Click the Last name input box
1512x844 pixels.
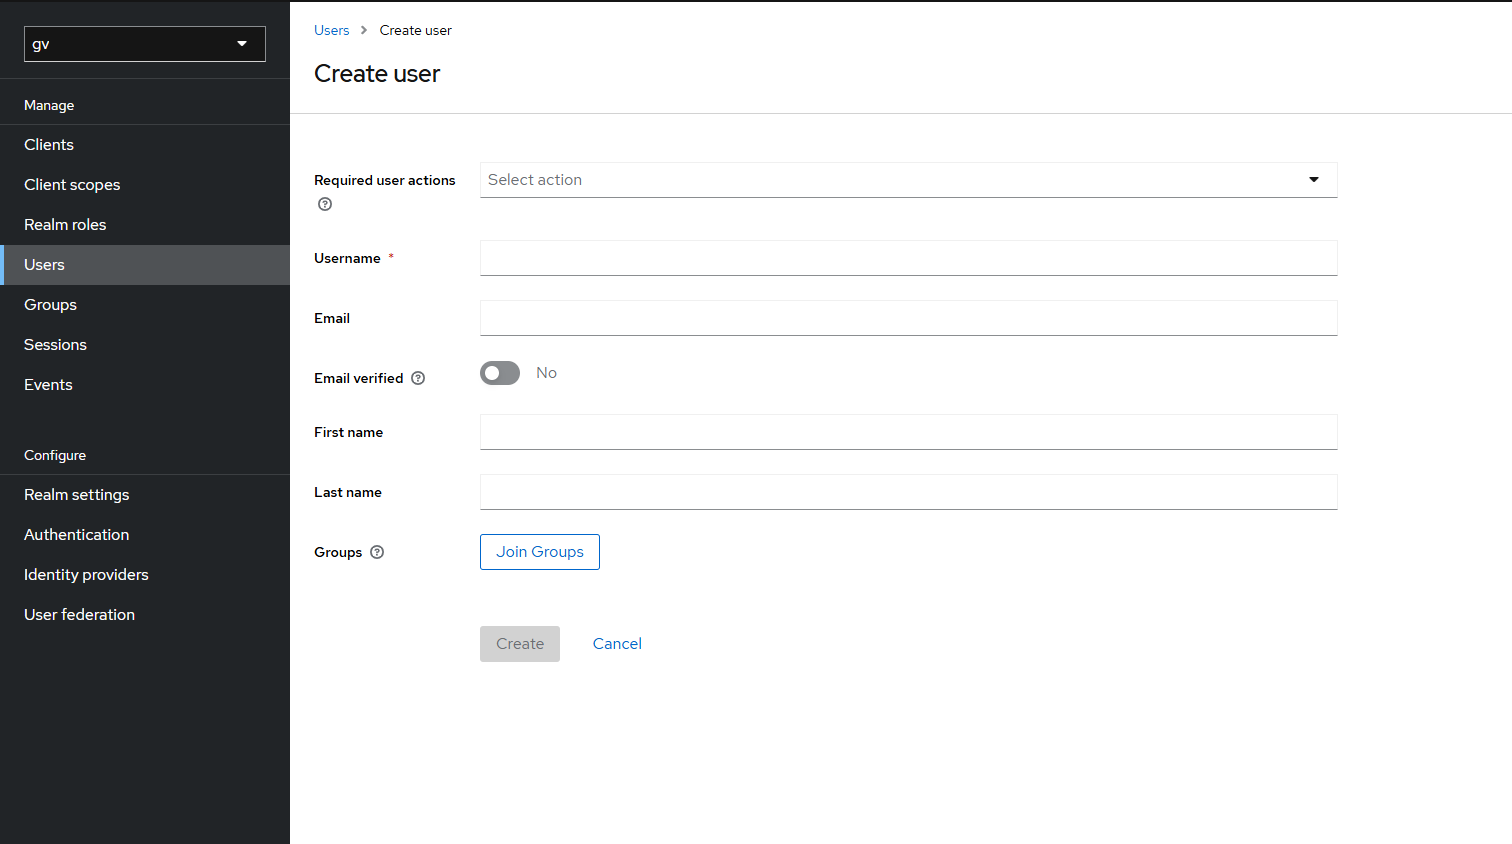coord(908,492)
